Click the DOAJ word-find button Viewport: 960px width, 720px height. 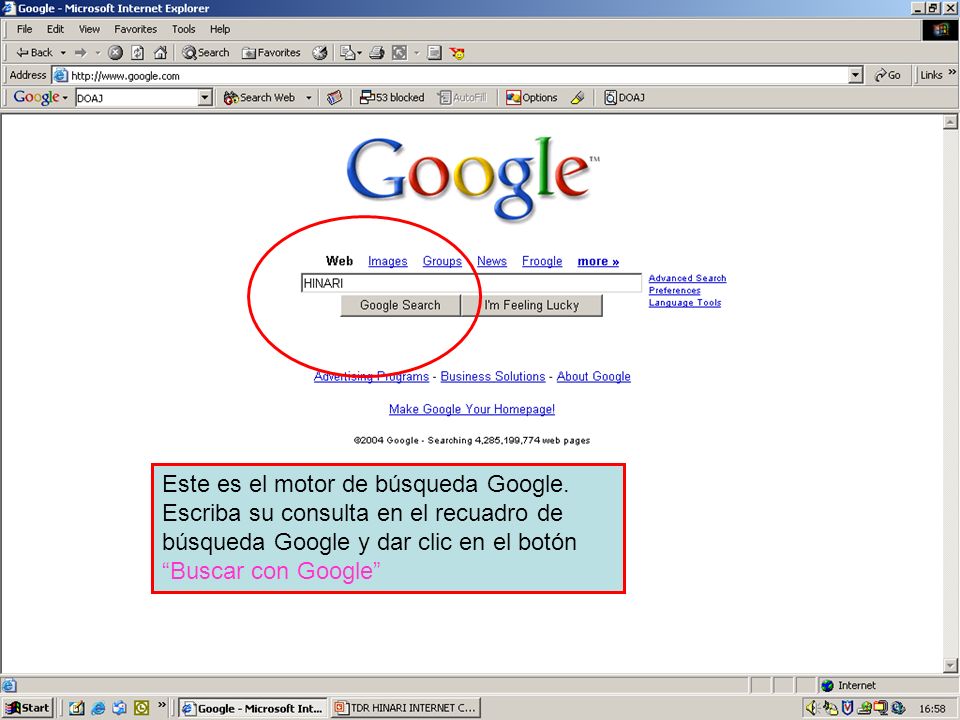click(624, 97)
